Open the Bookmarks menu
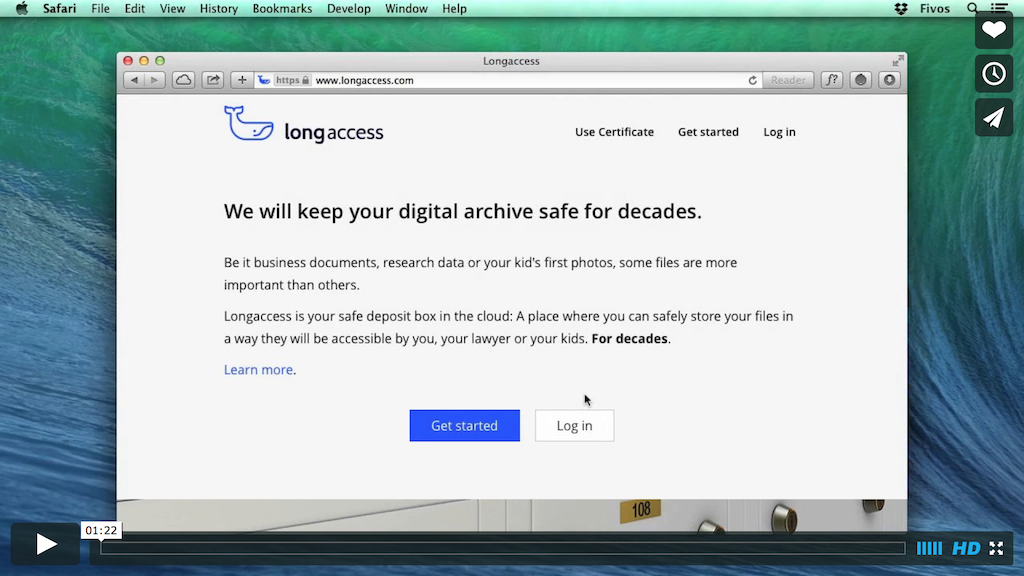This screenshot has width=1024, height=576. [x=282, y=8]
